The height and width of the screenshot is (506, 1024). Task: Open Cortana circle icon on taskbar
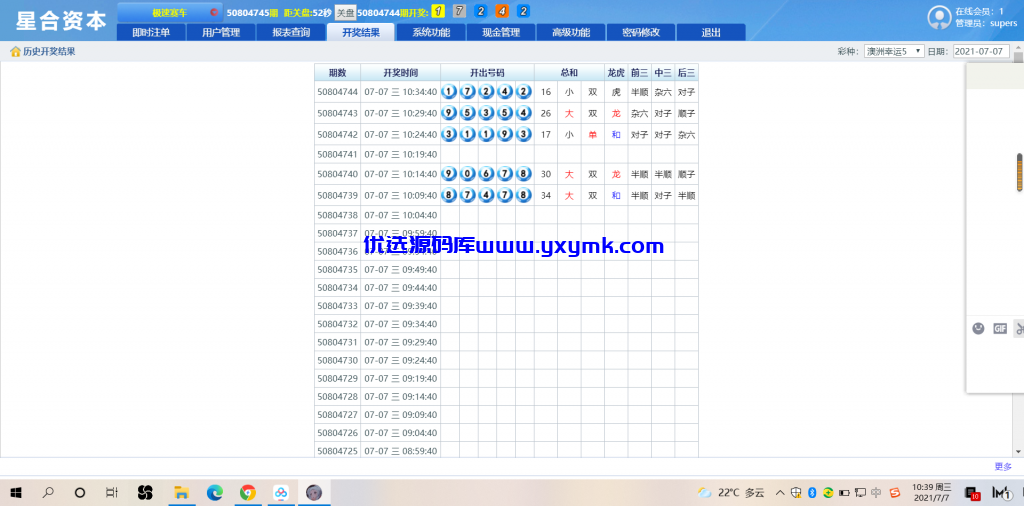[80, 492]
